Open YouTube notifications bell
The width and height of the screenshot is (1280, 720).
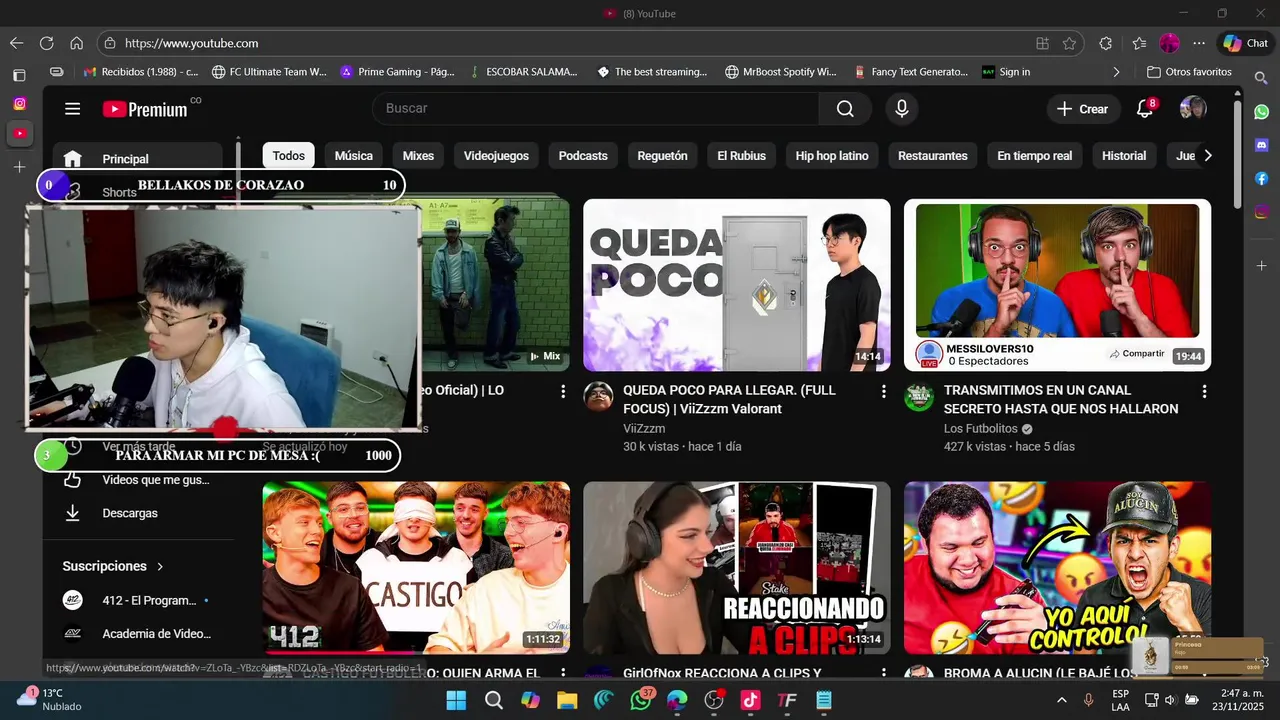[1145, 109]
